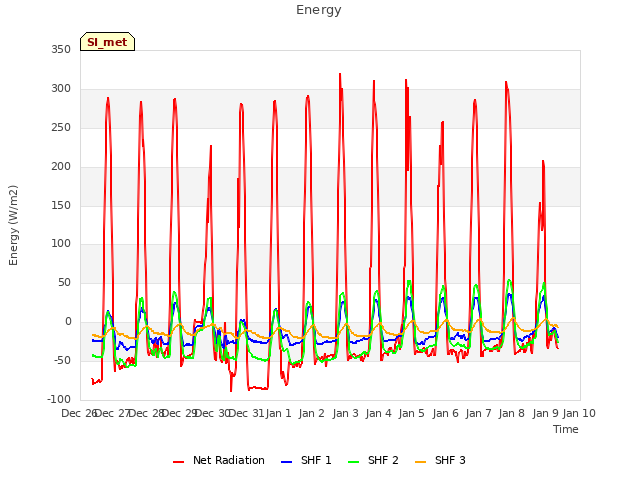640x480 pixels.
Task: Click the Jan 5 x-axis label
Action: 411,413
